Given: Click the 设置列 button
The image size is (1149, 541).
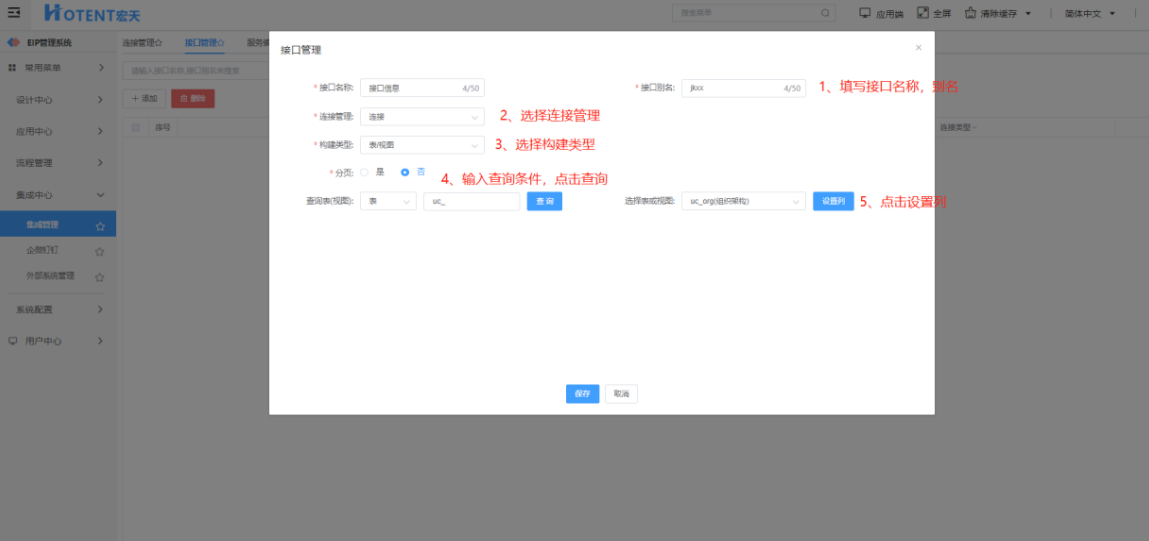Looking at the screenshot, I should (x=833, y=201).
